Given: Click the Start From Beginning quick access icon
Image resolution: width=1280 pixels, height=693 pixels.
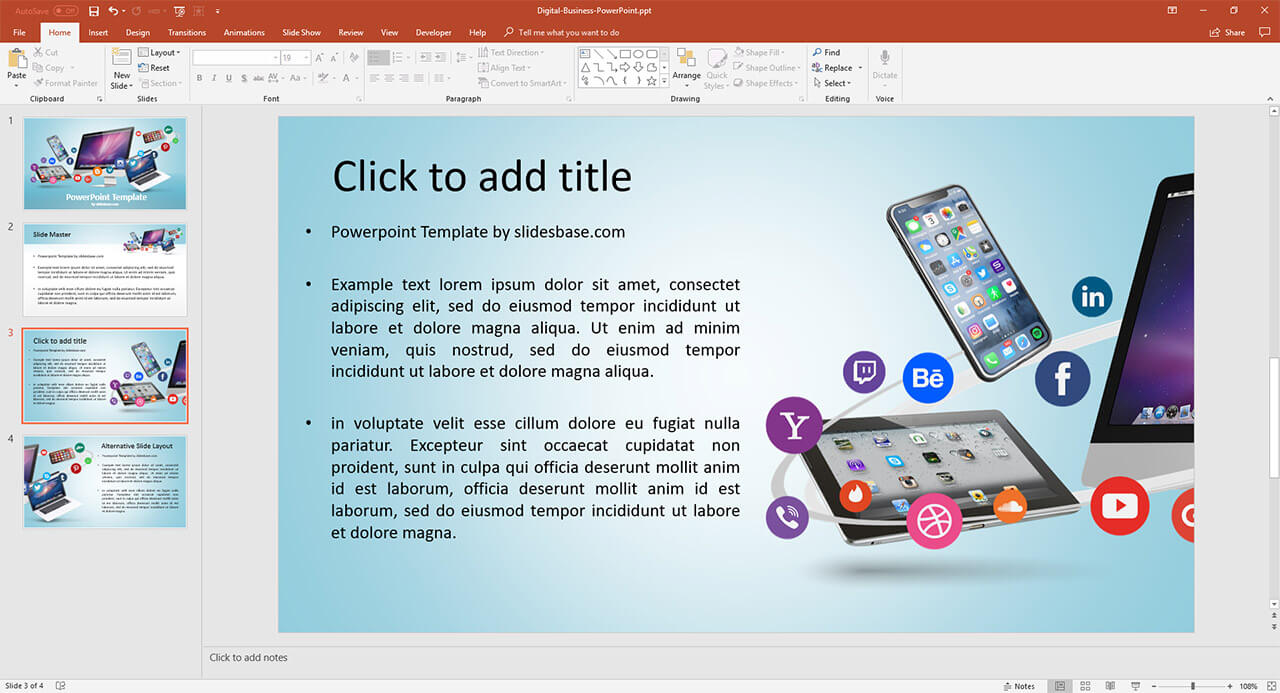Looking at the screenshot, I should pos(179,10).
